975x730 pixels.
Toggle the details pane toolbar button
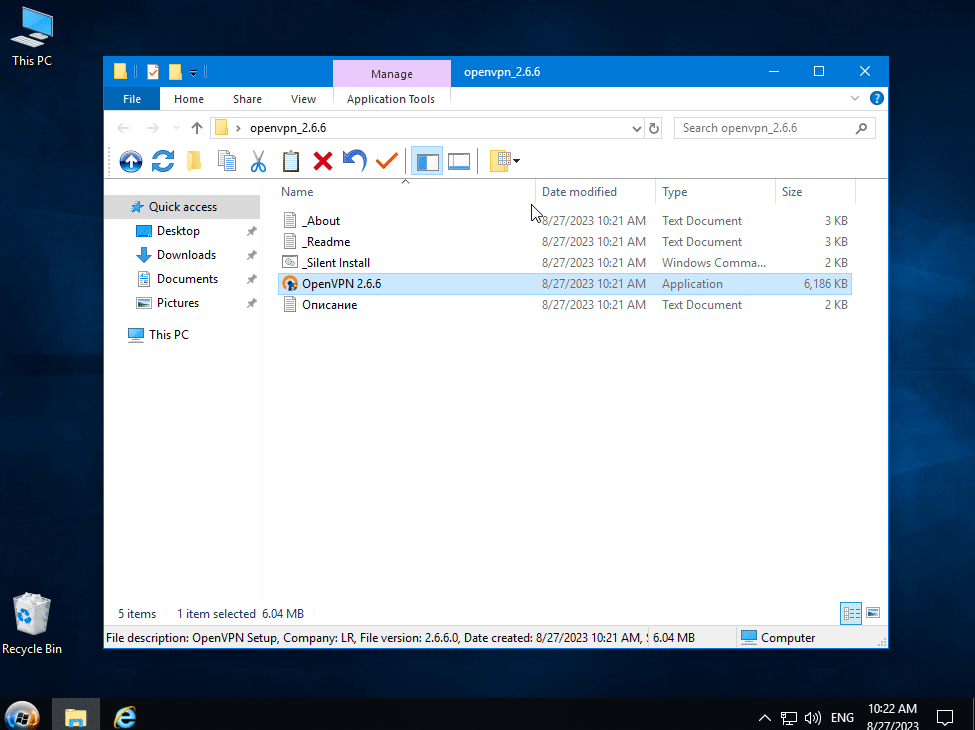point(459,161)
